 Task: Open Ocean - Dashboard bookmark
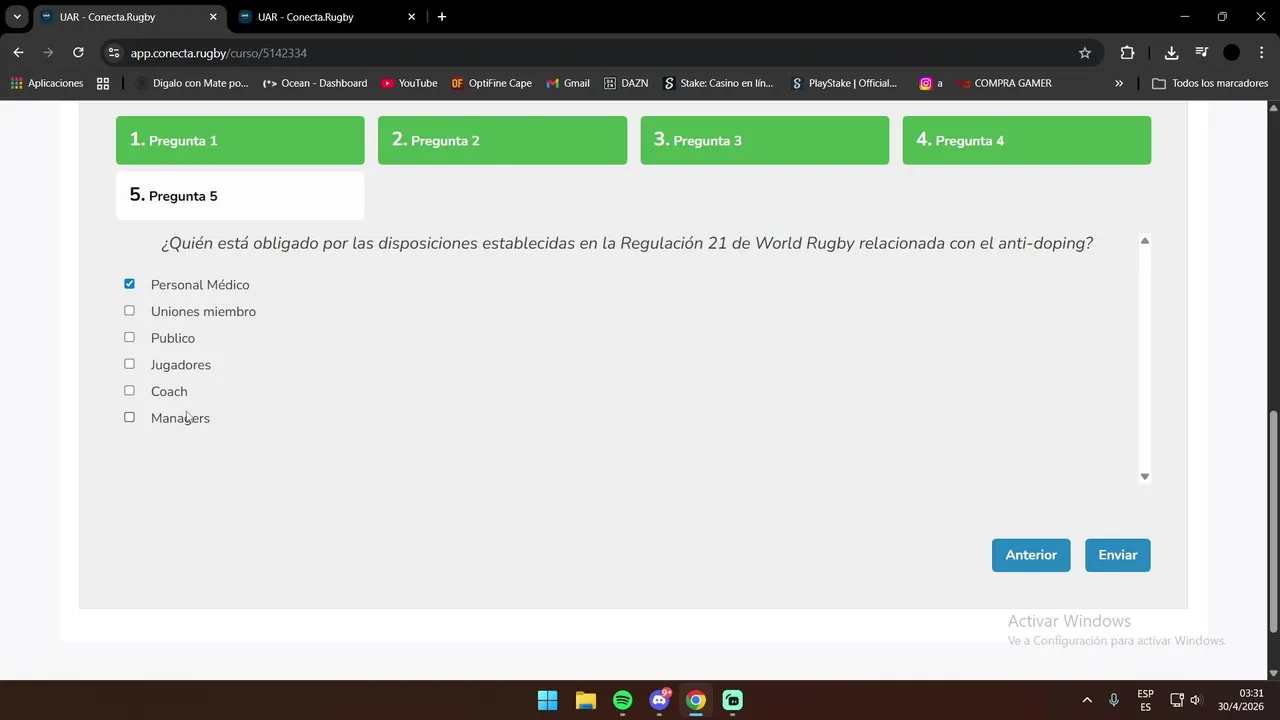coord(315,83)
